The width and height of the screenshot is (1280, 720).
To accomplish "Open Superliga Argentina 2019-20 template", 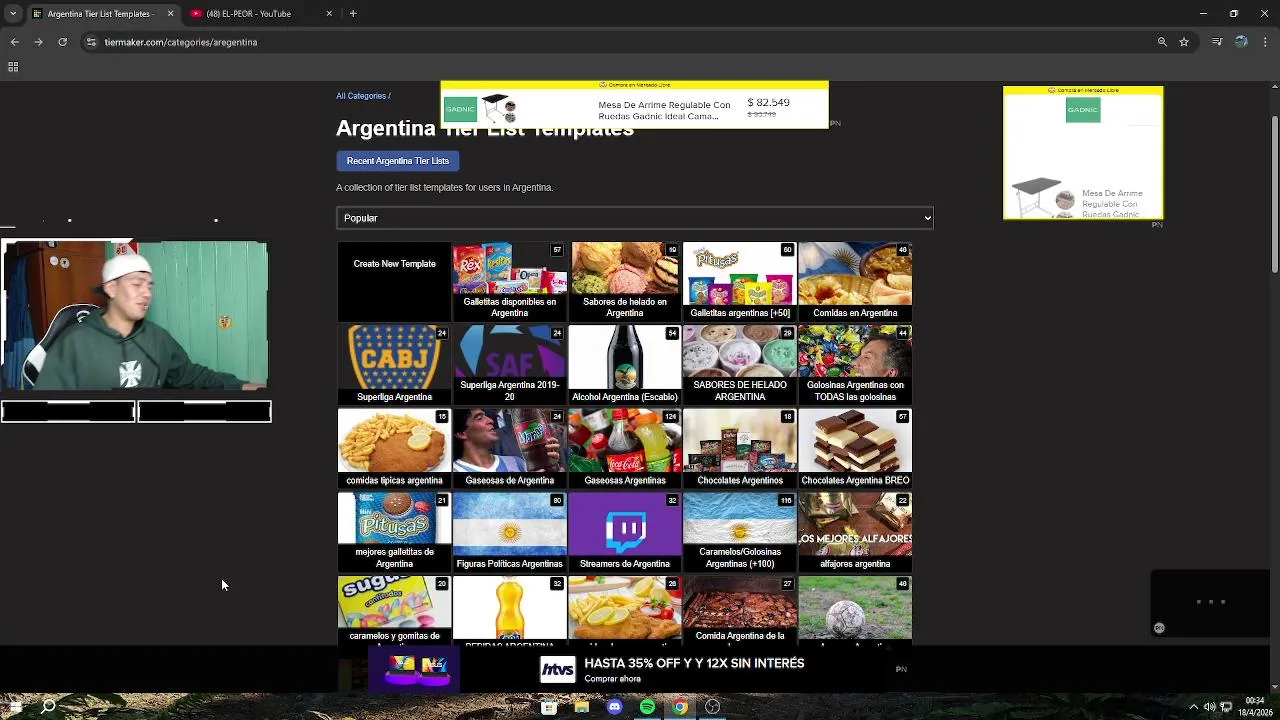I will click(x=509, y=364).
